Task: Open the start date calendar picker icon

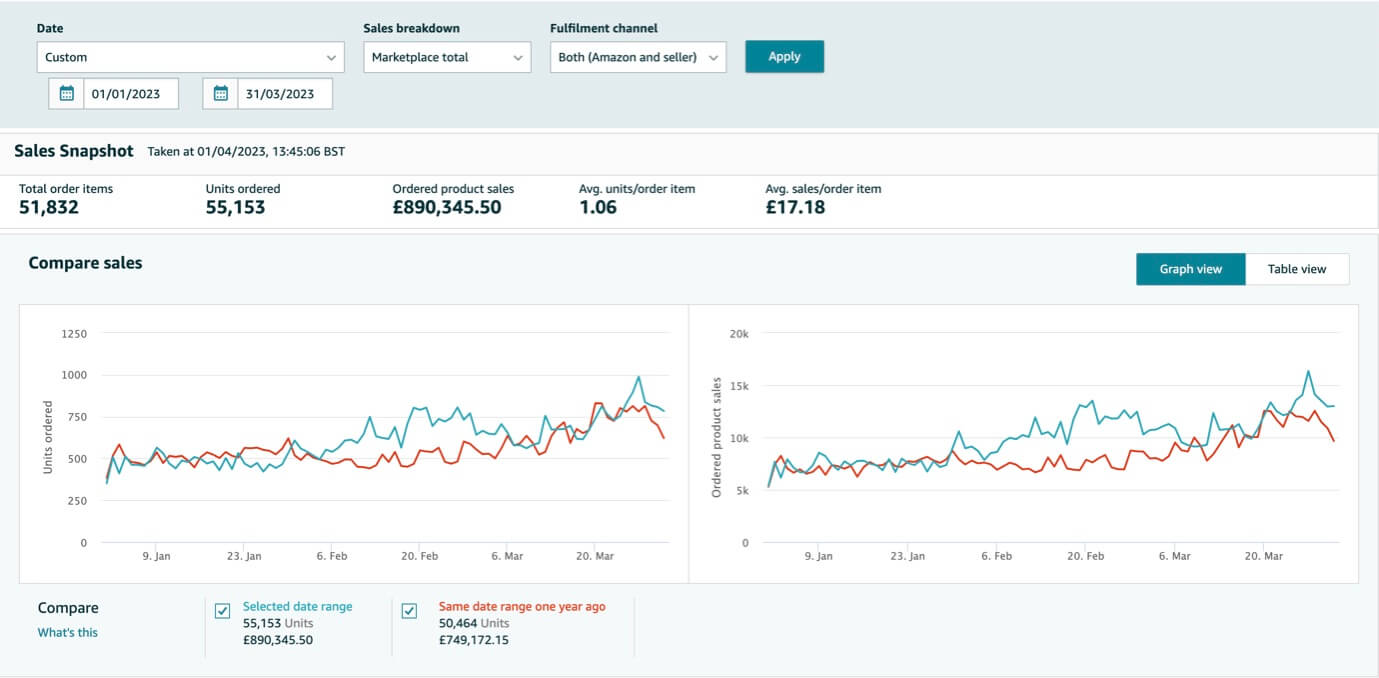Action: point(67,94)
